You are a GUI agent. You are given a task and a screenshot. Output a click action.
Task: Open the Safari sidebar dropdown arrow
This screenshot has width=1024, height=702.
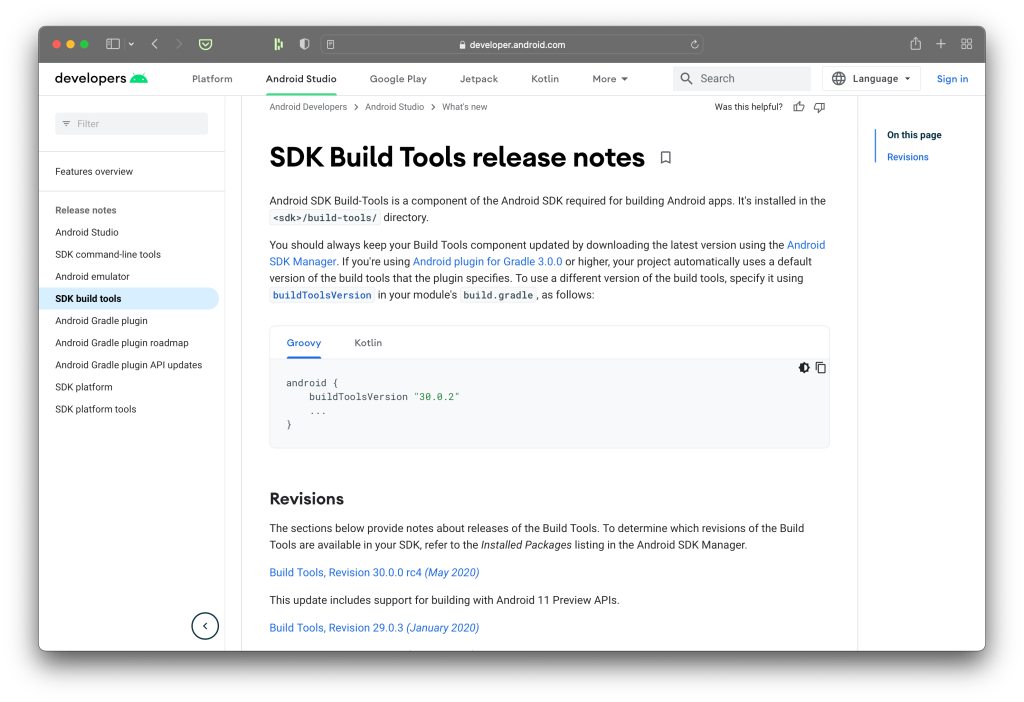(131, 45)
